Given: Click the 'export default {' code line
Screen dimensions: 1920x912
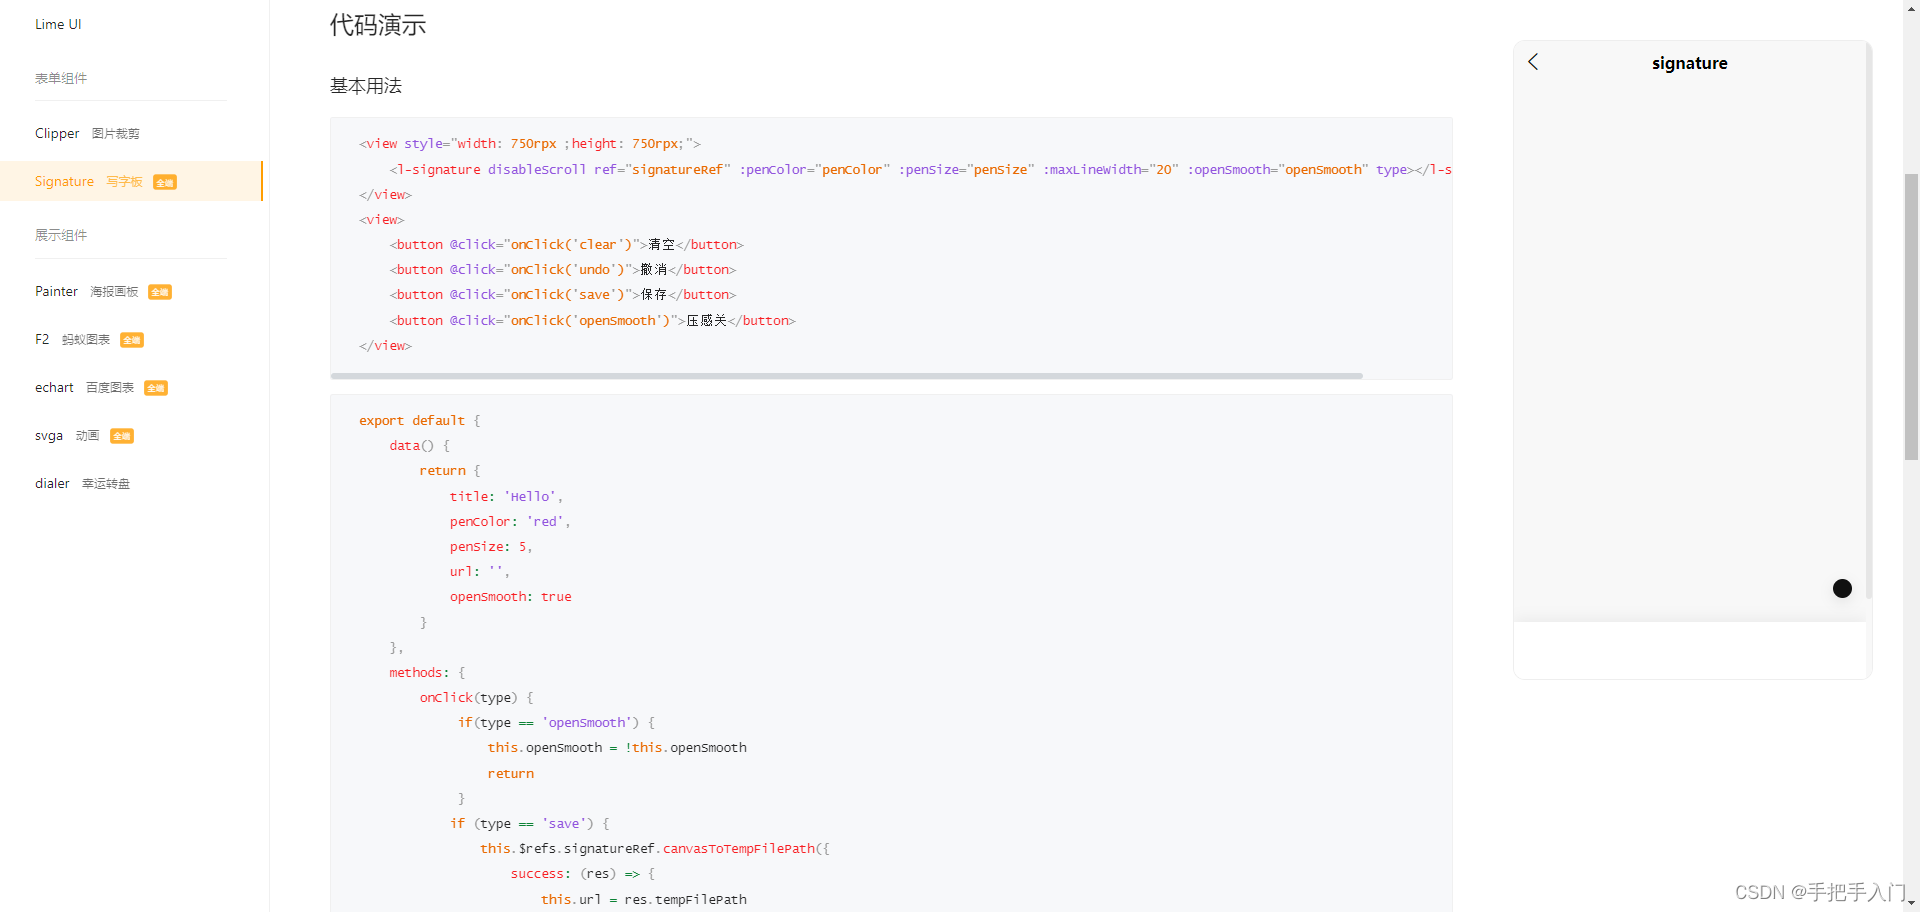Looking at the screenshot, I should (x=420, y=420).
